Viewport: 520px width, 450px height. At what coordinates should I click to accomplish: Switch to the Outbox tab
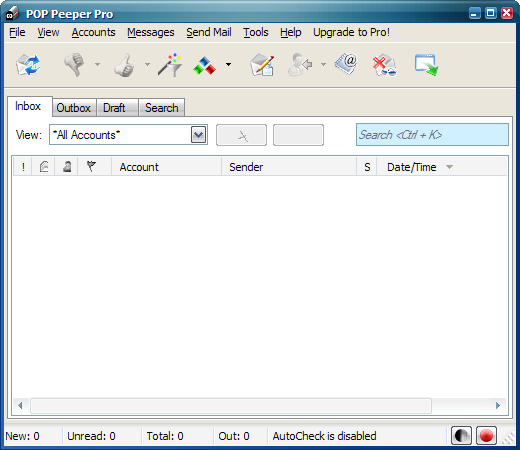[x=74, y=108]
